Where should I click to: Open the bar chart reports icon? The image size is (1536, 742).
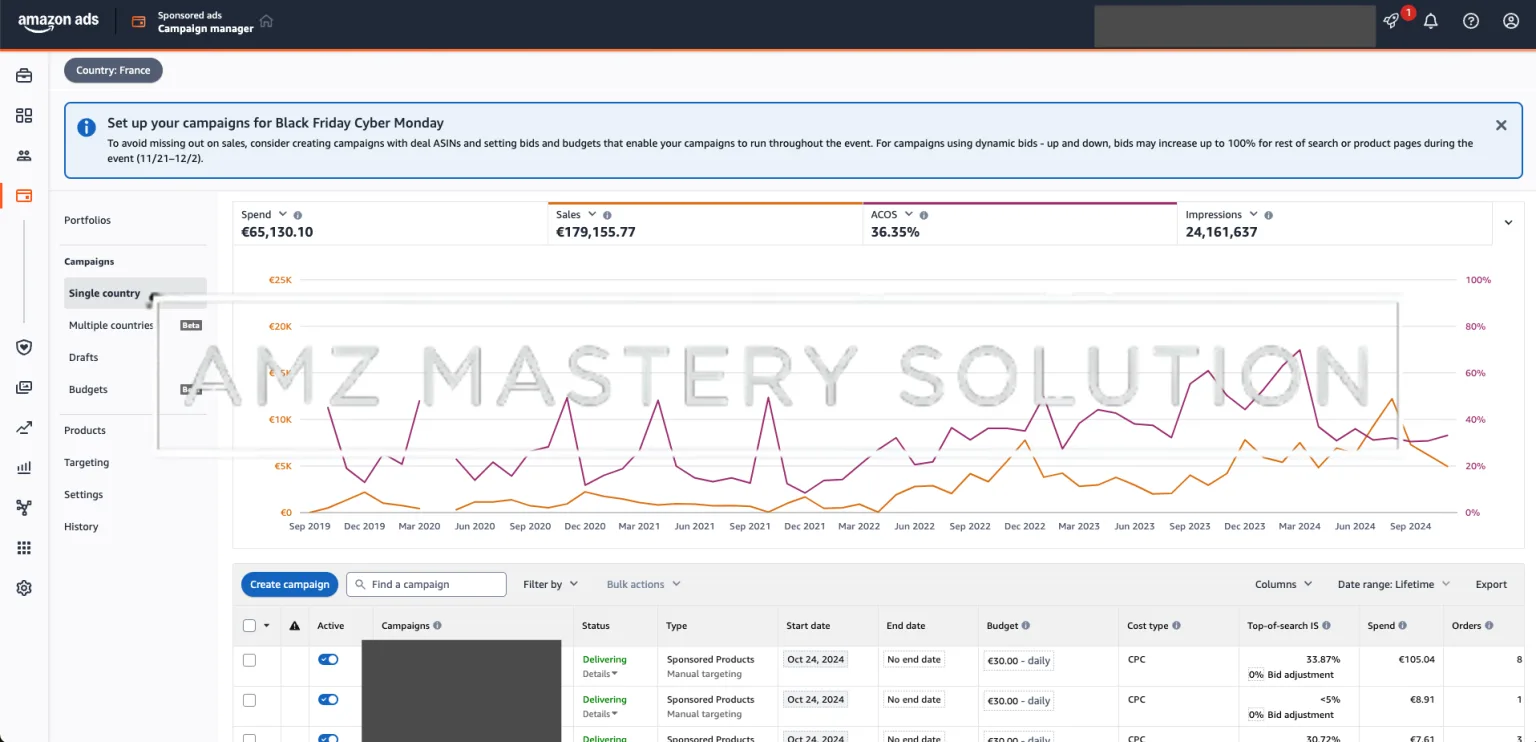coord(24,467)
